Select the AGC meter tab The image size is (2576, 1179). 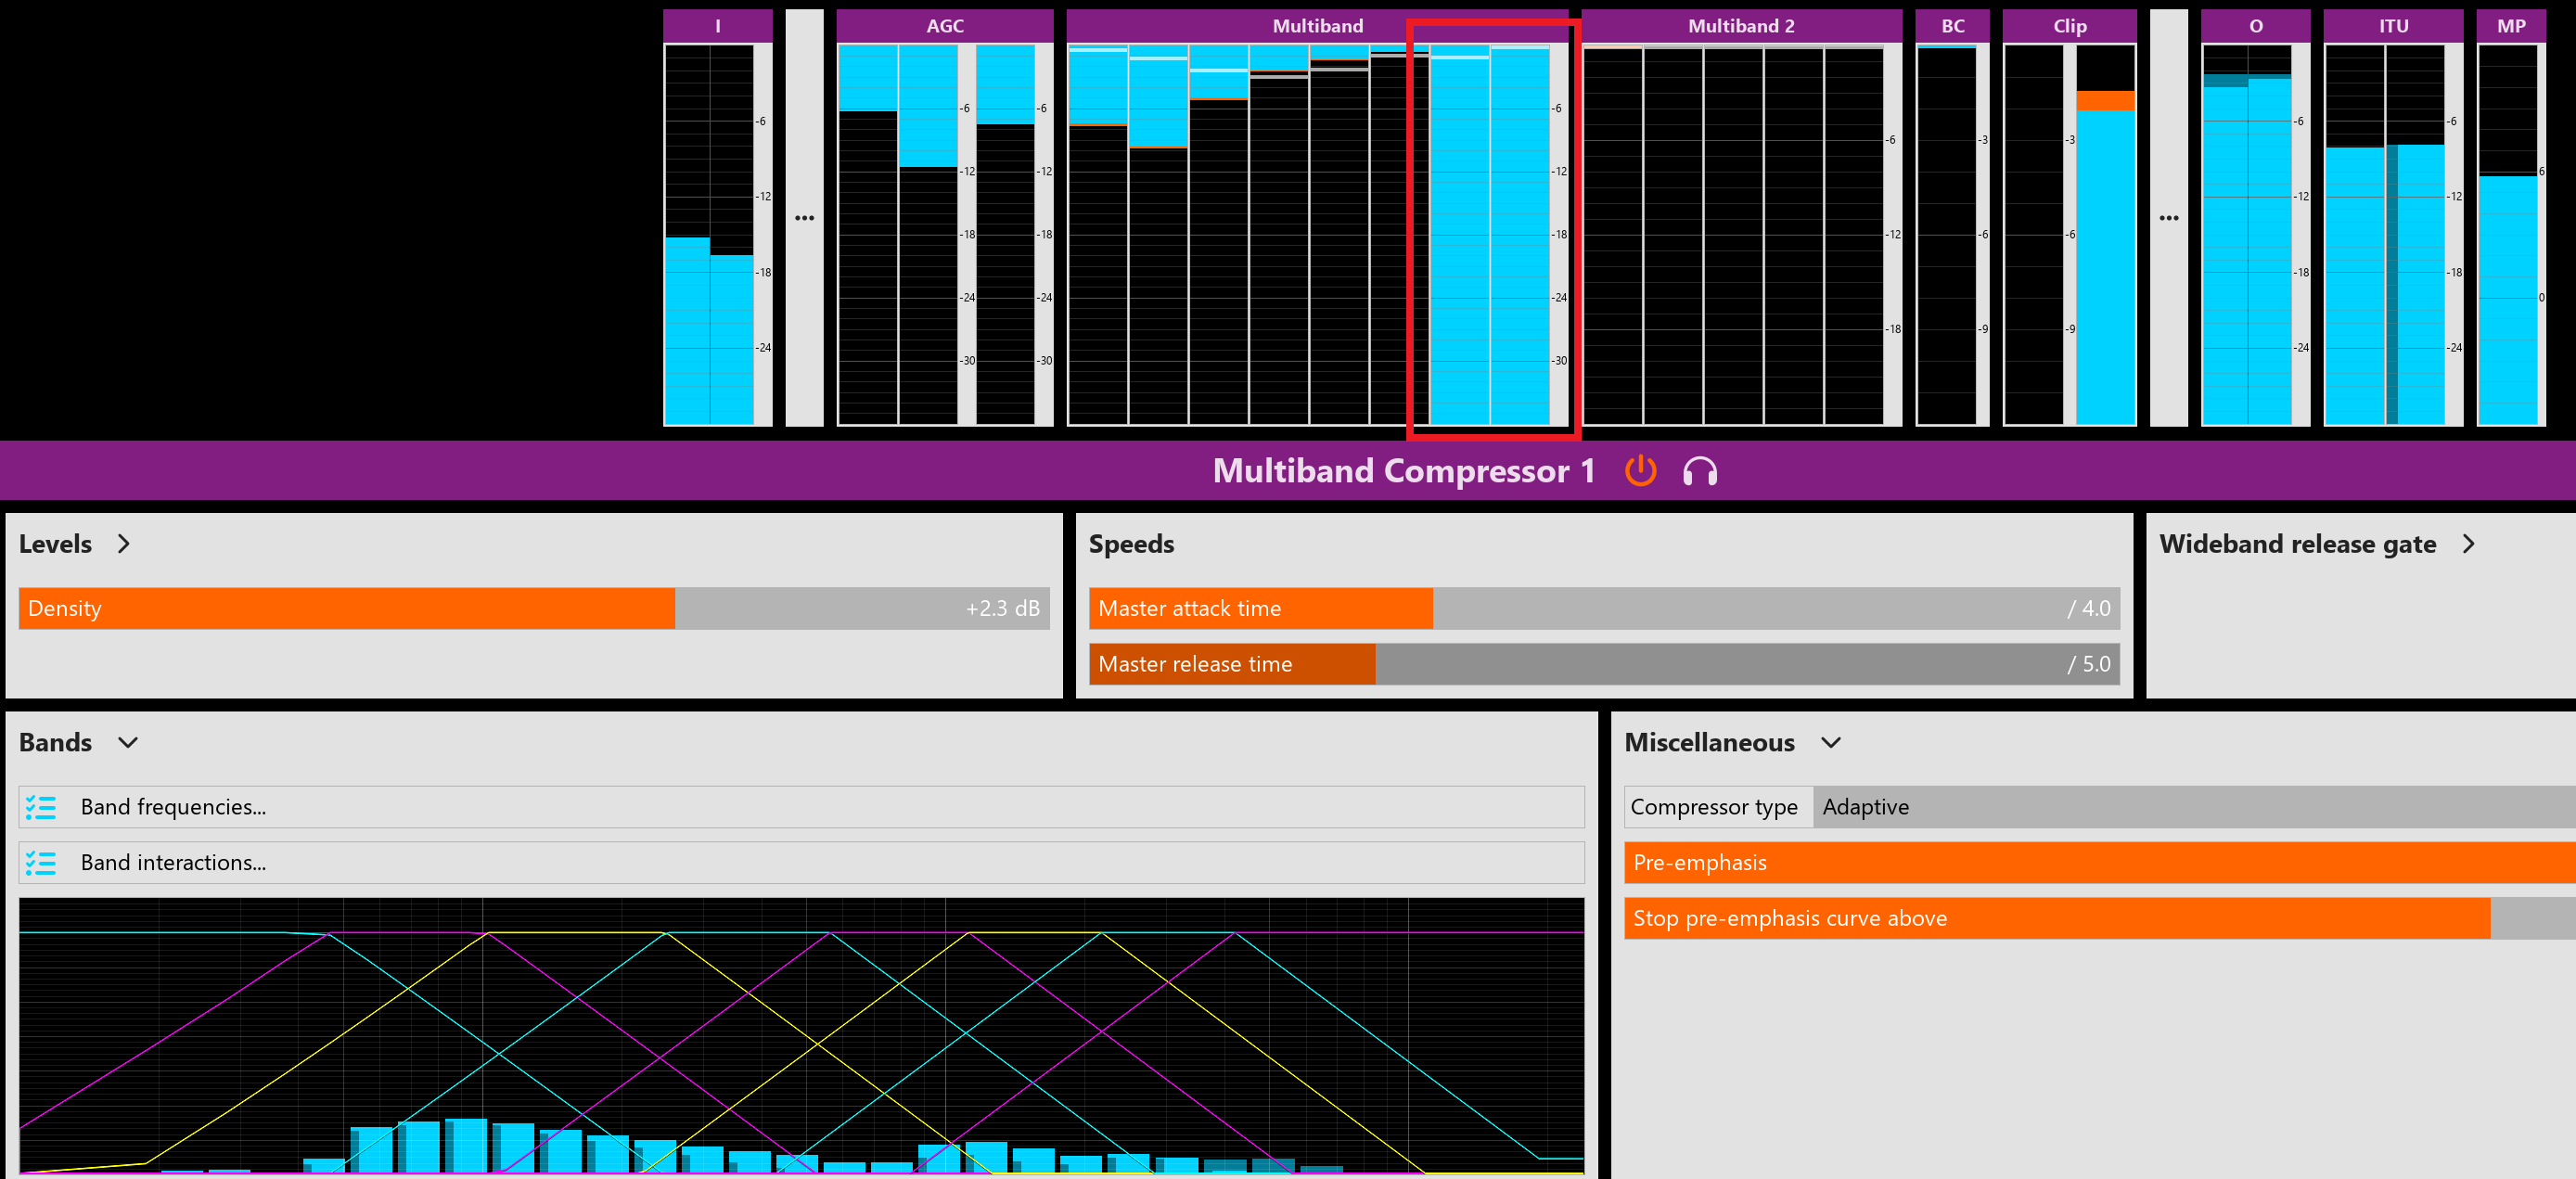944,26
